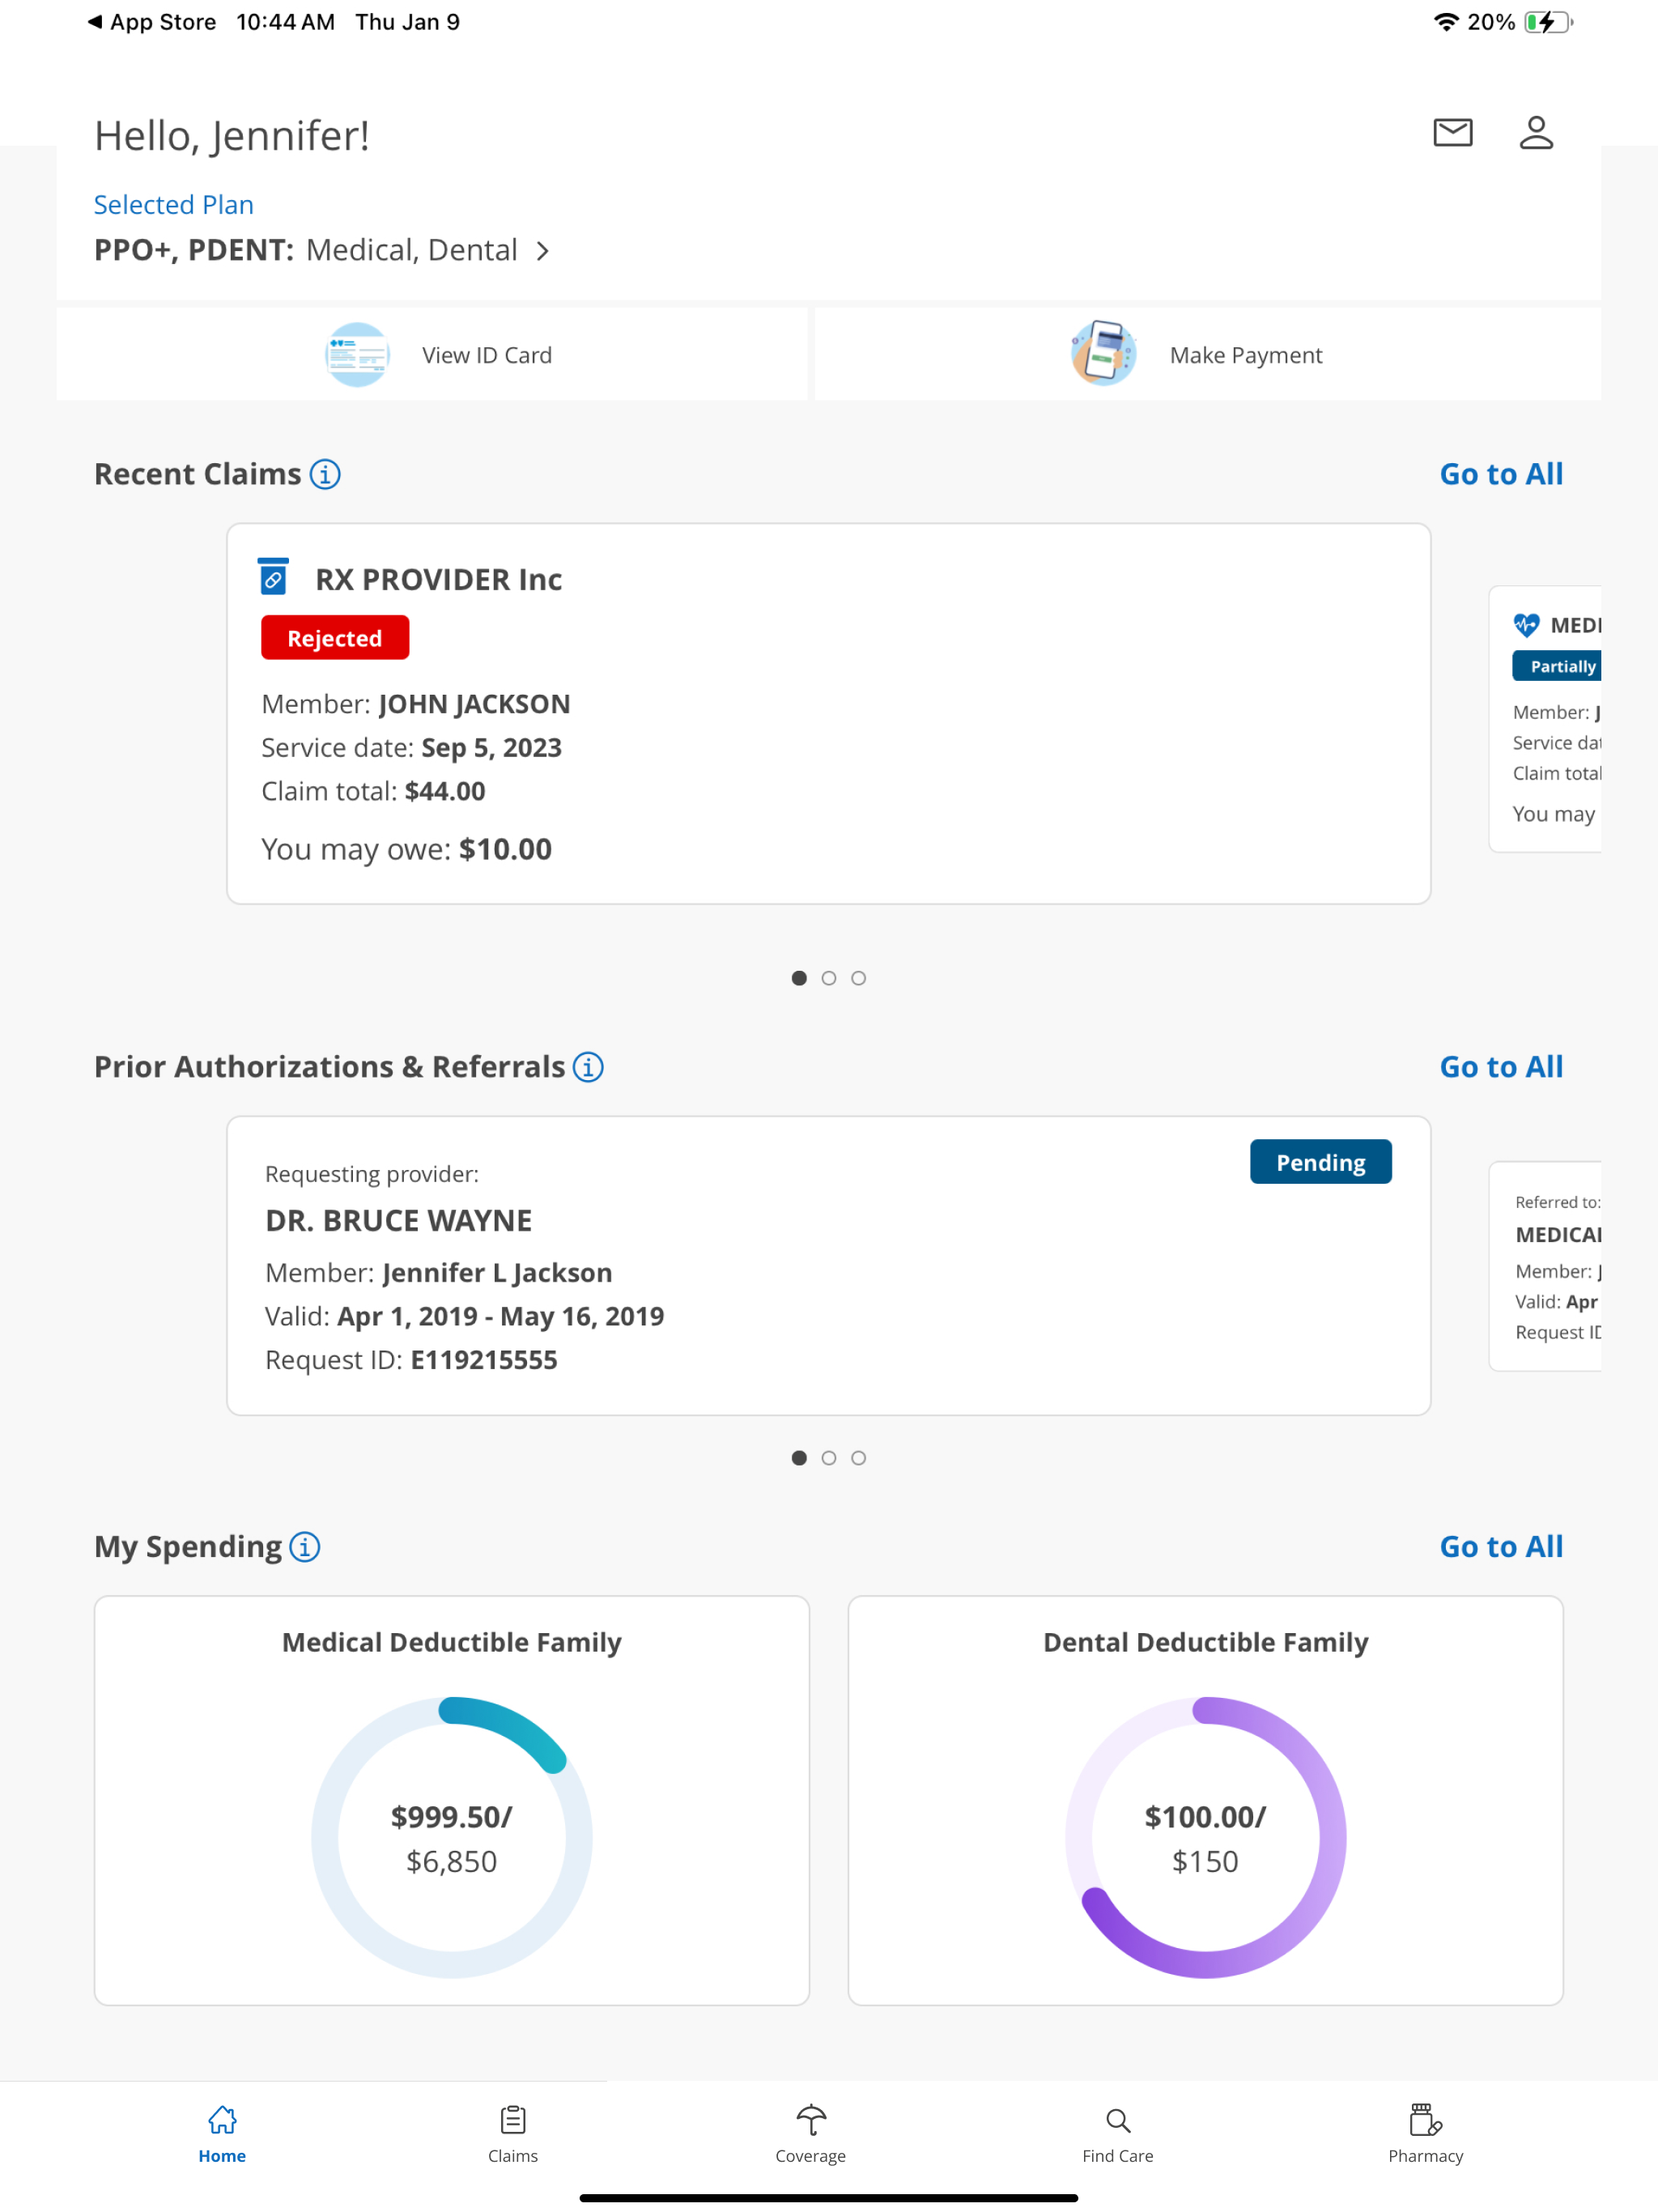This screenshot has height=2212, width=1658.
Task: Open Make Payment using its phone icon
Action: click(1104, 353)
